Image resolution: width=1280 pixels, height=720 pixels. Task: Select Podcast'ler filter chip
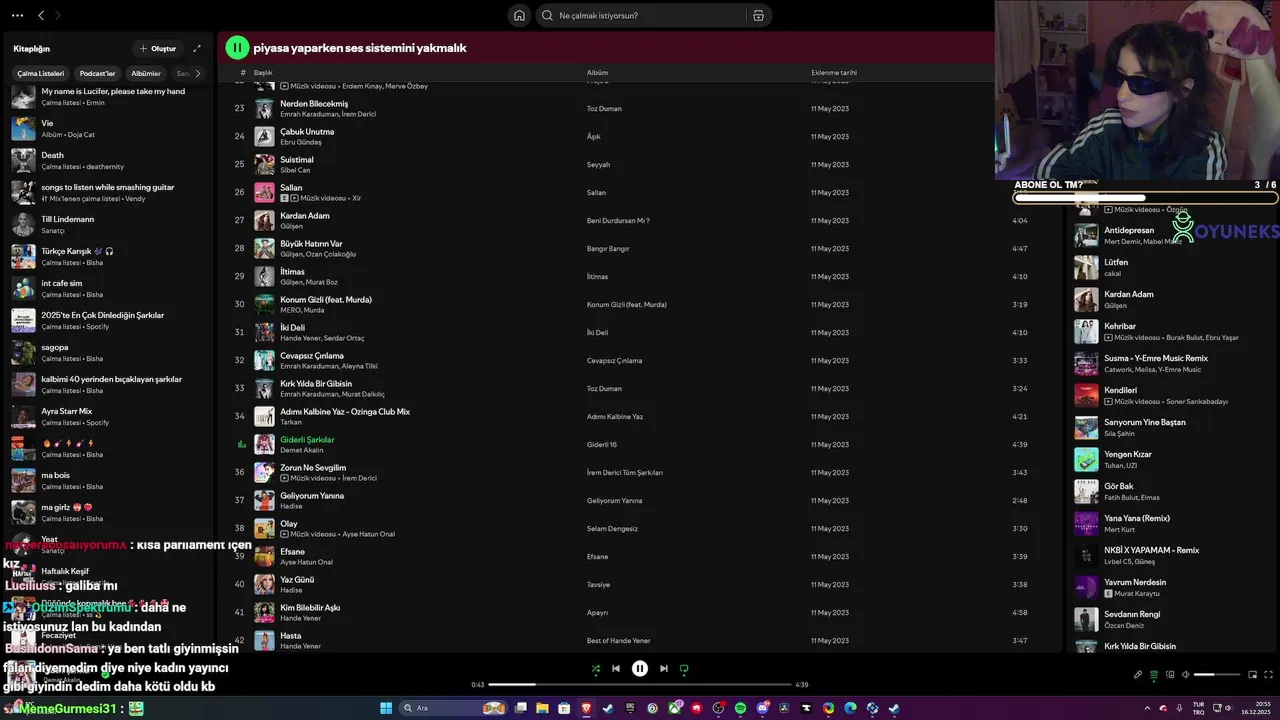pyautogui.click(x=97, y=73)
